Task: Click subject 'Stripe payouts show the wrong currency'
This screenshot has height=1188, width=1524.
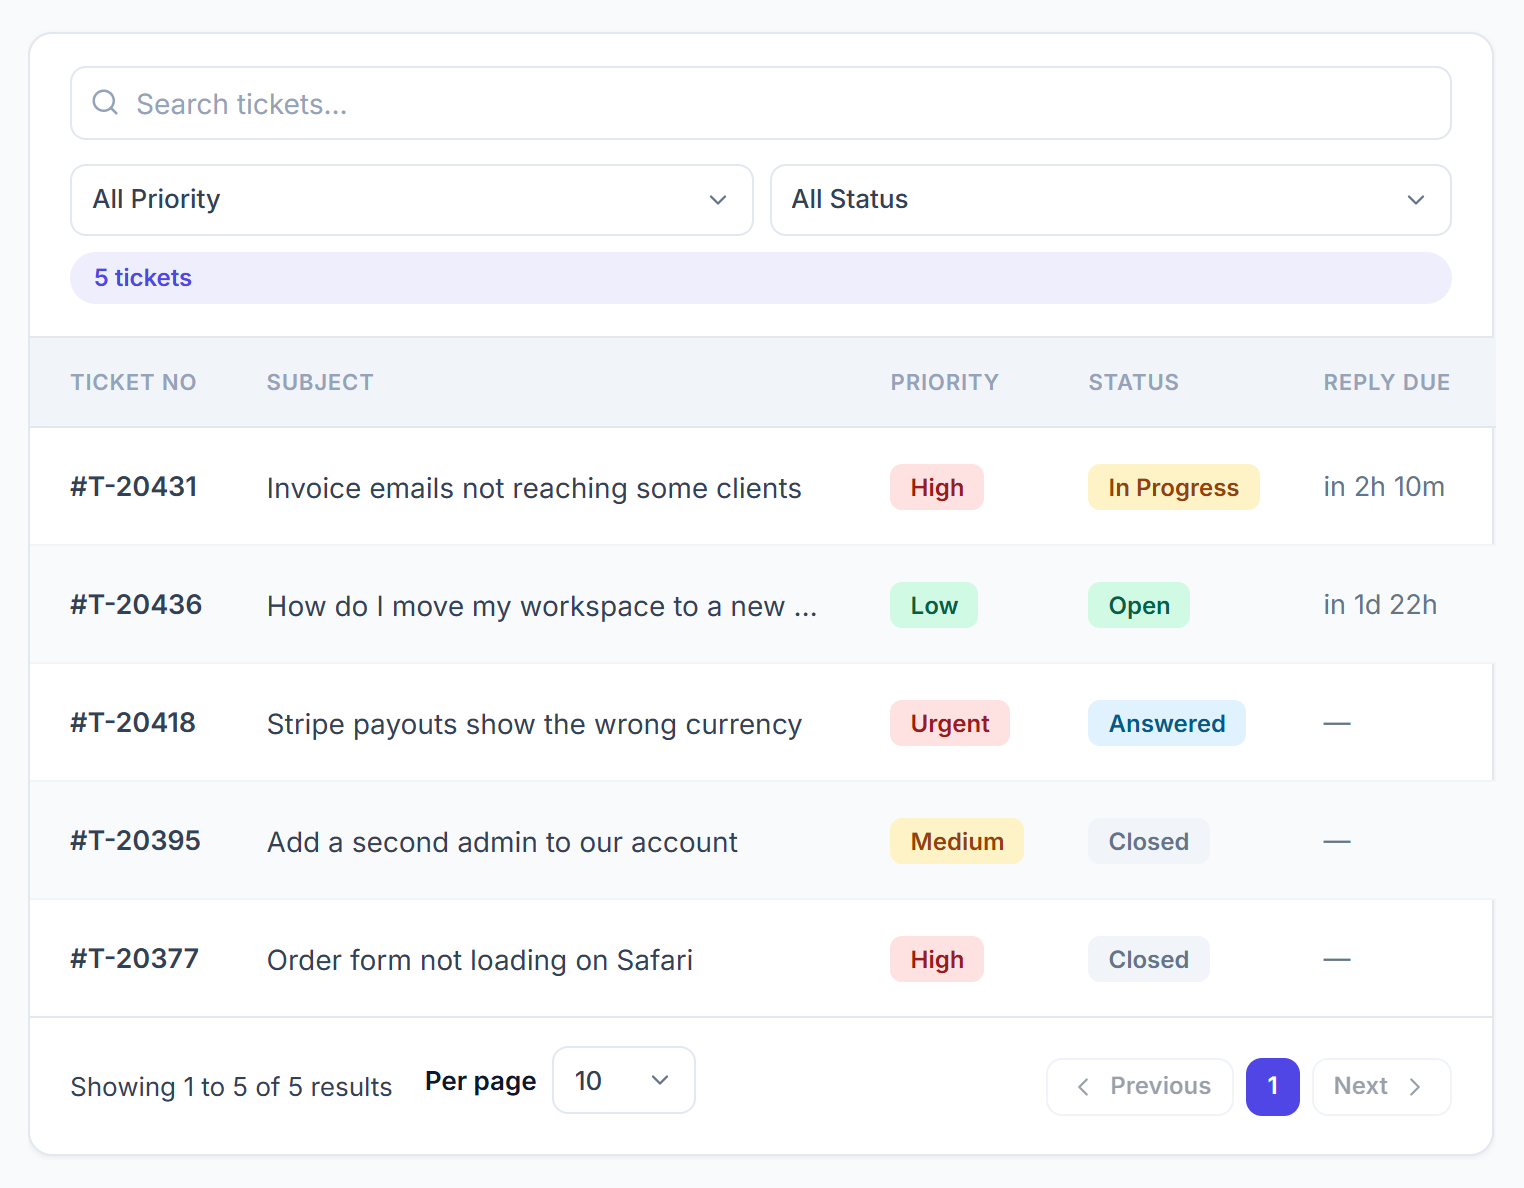Action: (x=534, y=724)
